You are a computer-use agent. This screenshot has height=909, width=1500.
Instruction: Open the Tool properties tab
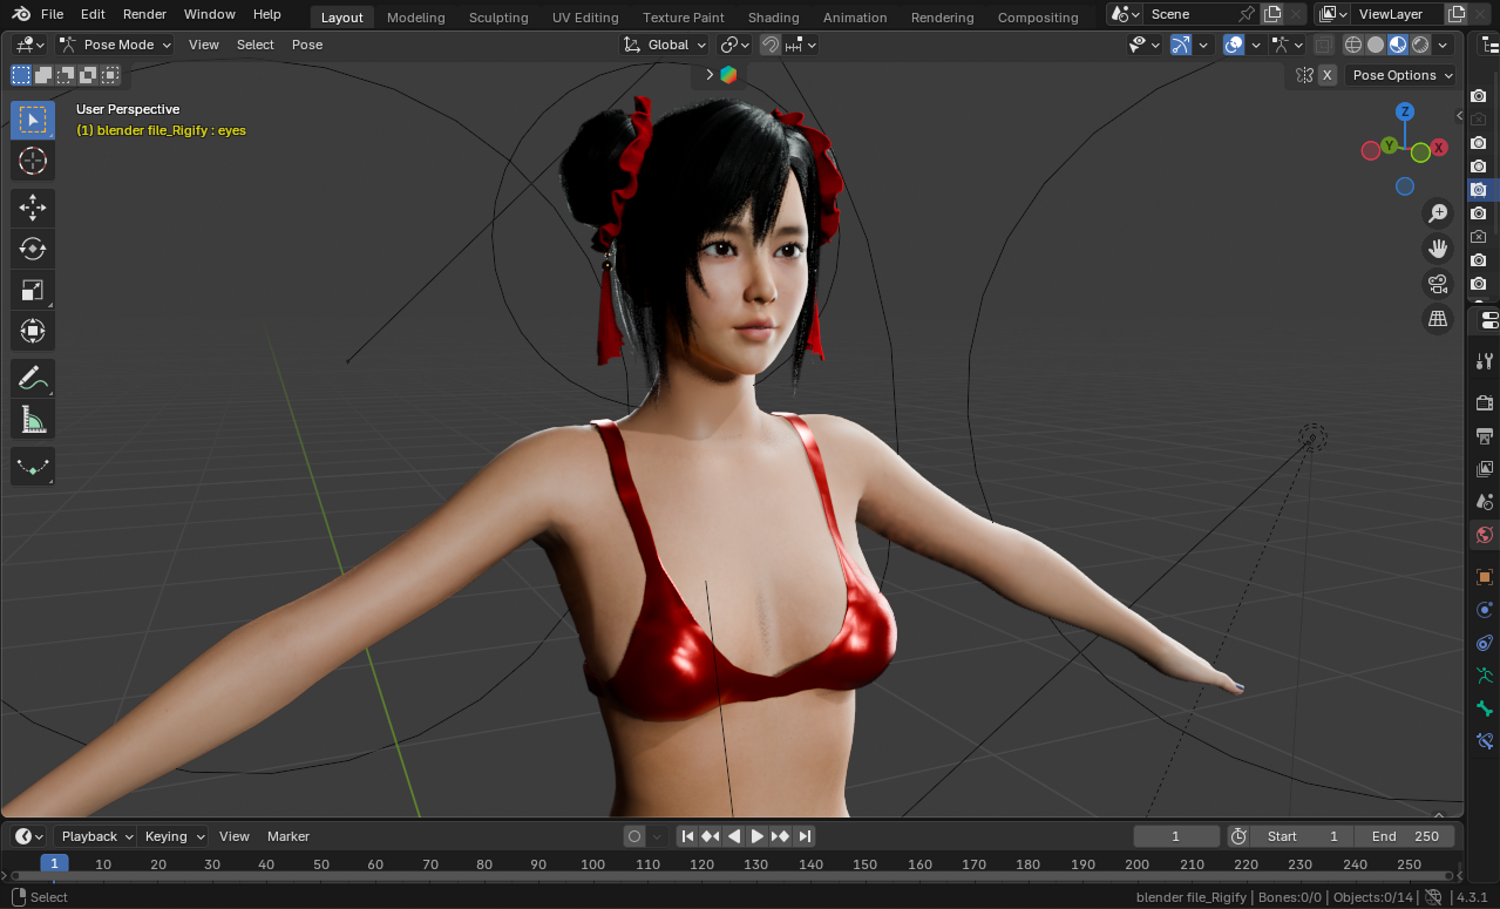coord(1485,362)
